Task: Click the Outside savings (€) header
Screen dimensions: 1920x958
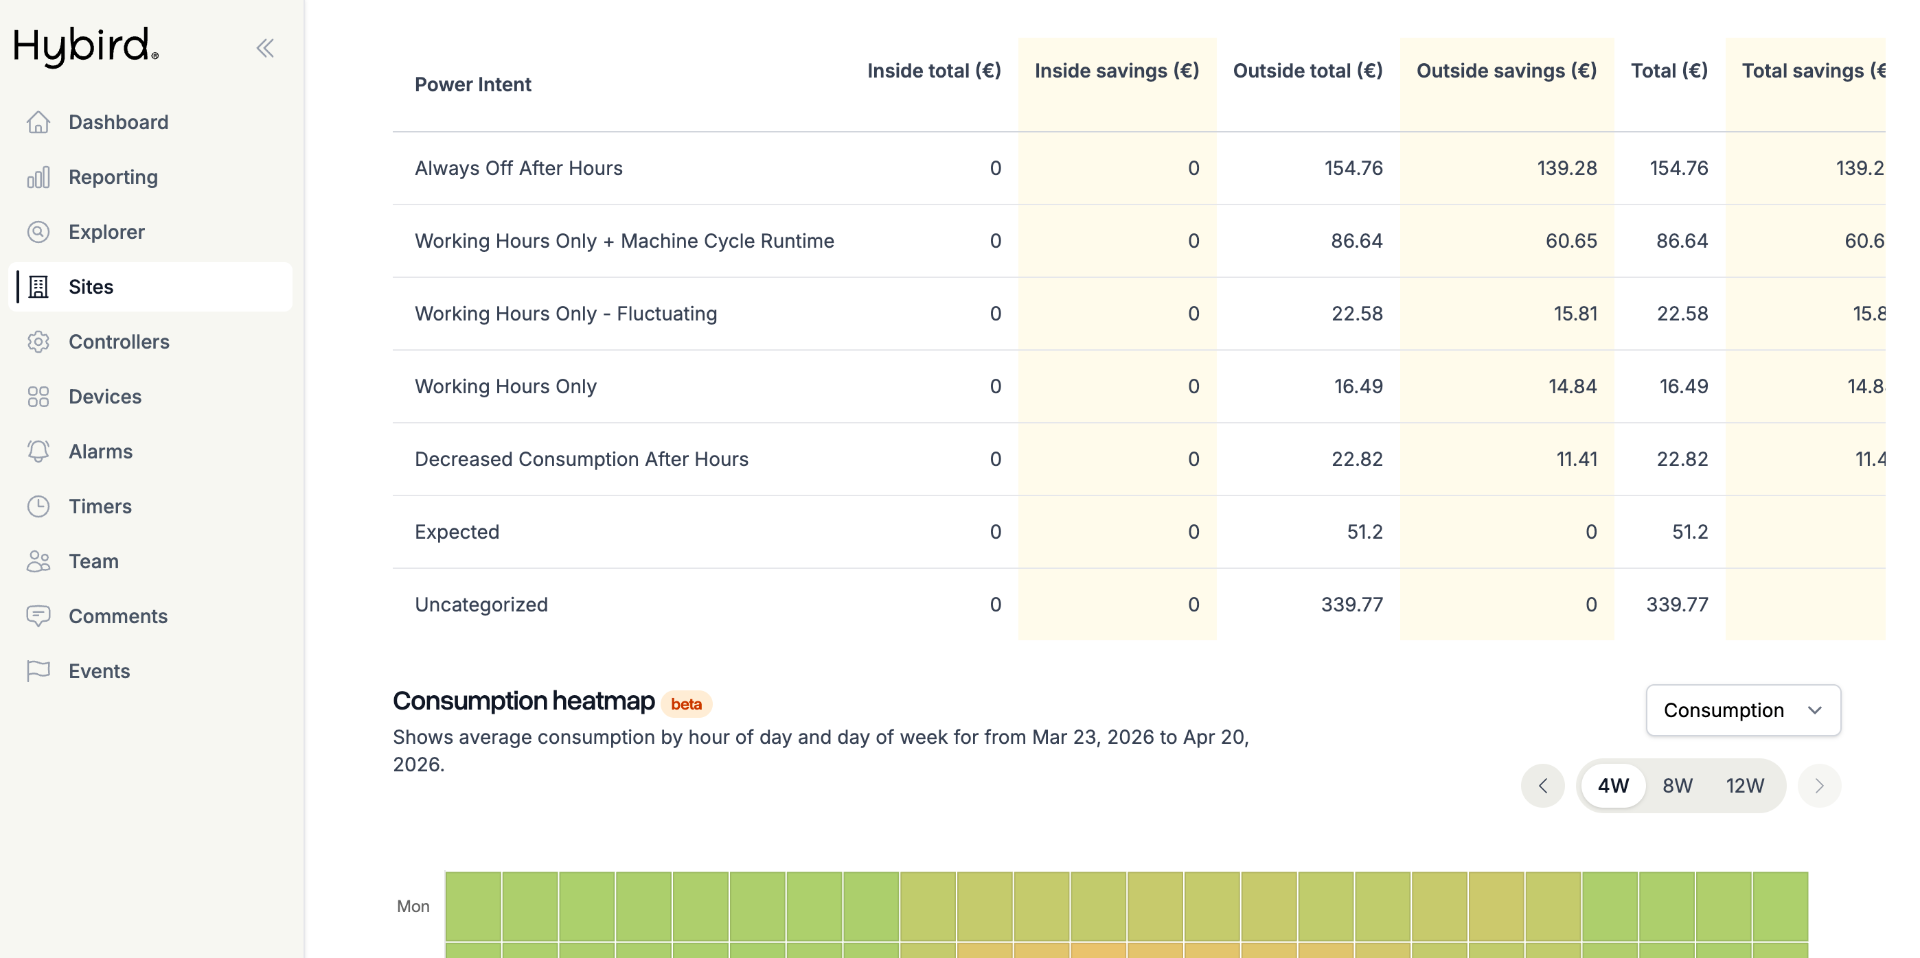Action: click(x=1507, y=71)
